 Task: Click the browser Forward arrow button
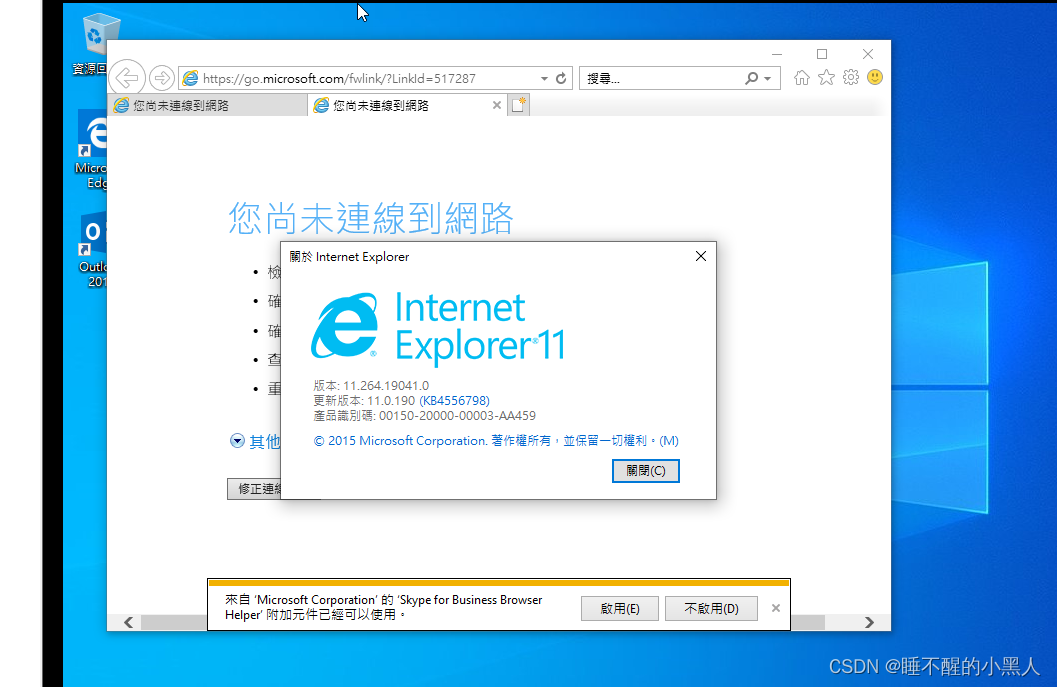162,78
